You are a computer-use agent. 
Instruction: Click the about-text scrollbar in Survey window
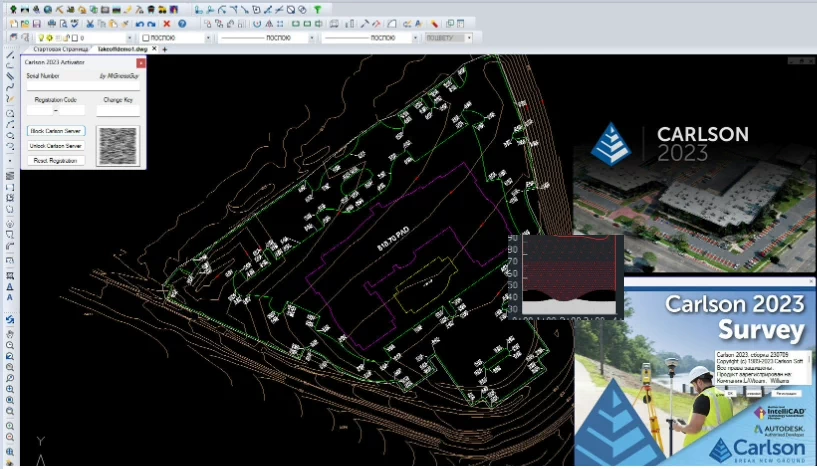tap(810, 367)
